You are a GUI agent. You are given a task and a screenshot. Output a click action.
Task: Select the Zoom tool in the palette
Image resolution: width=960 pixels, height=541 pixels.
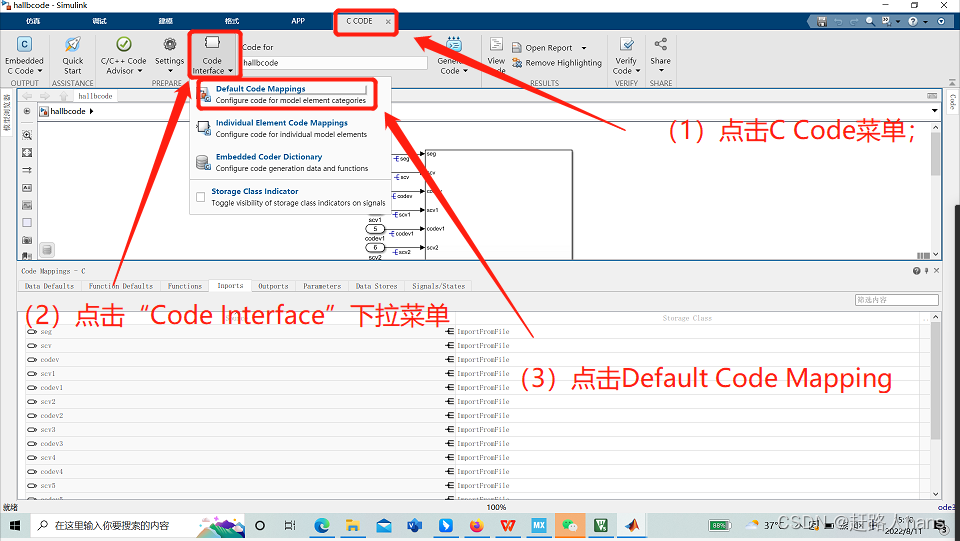27,135
